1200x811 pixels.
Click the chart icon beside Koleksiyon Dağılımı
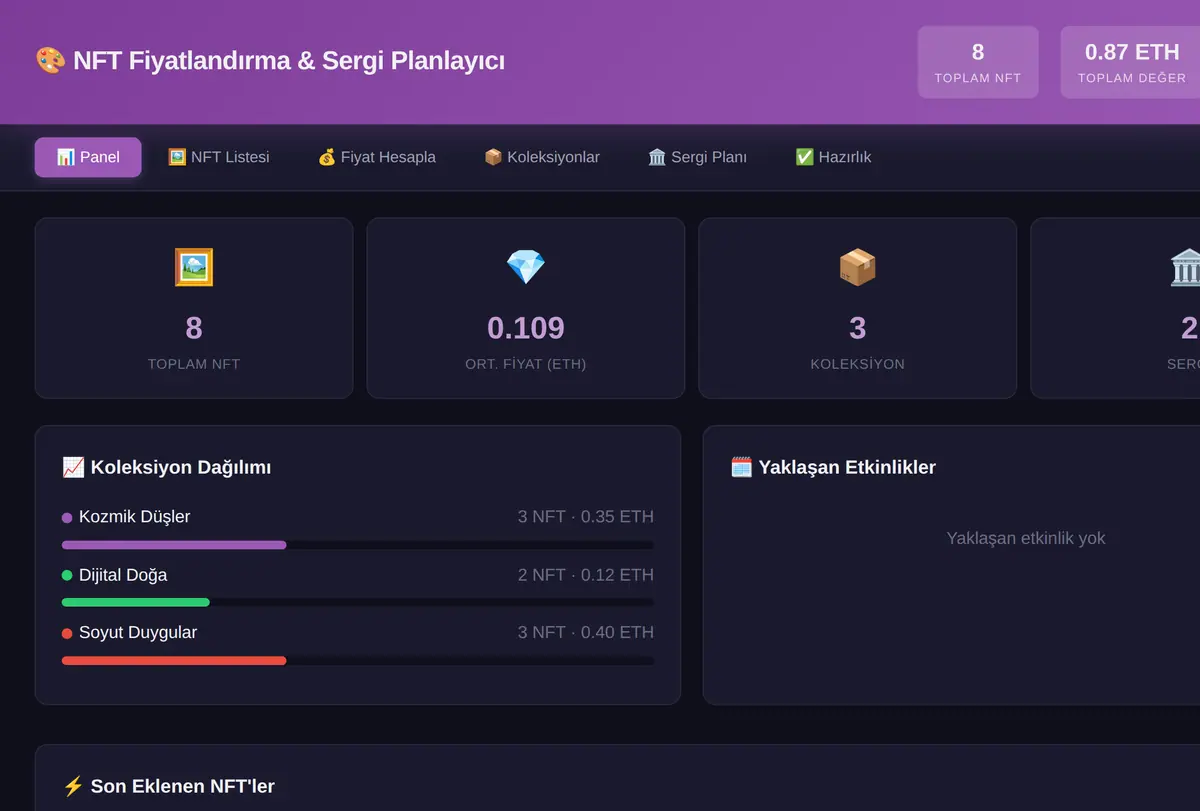click(x=73, y=467)
